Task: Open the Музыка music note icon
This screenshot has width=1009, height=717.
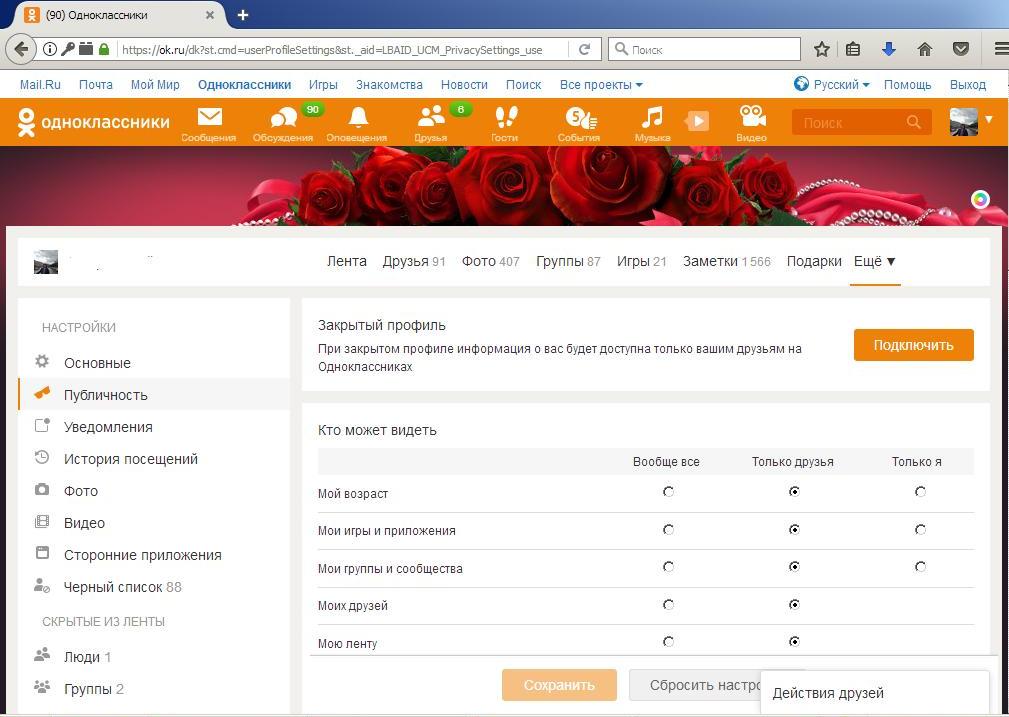Action: tap(652, 122)
